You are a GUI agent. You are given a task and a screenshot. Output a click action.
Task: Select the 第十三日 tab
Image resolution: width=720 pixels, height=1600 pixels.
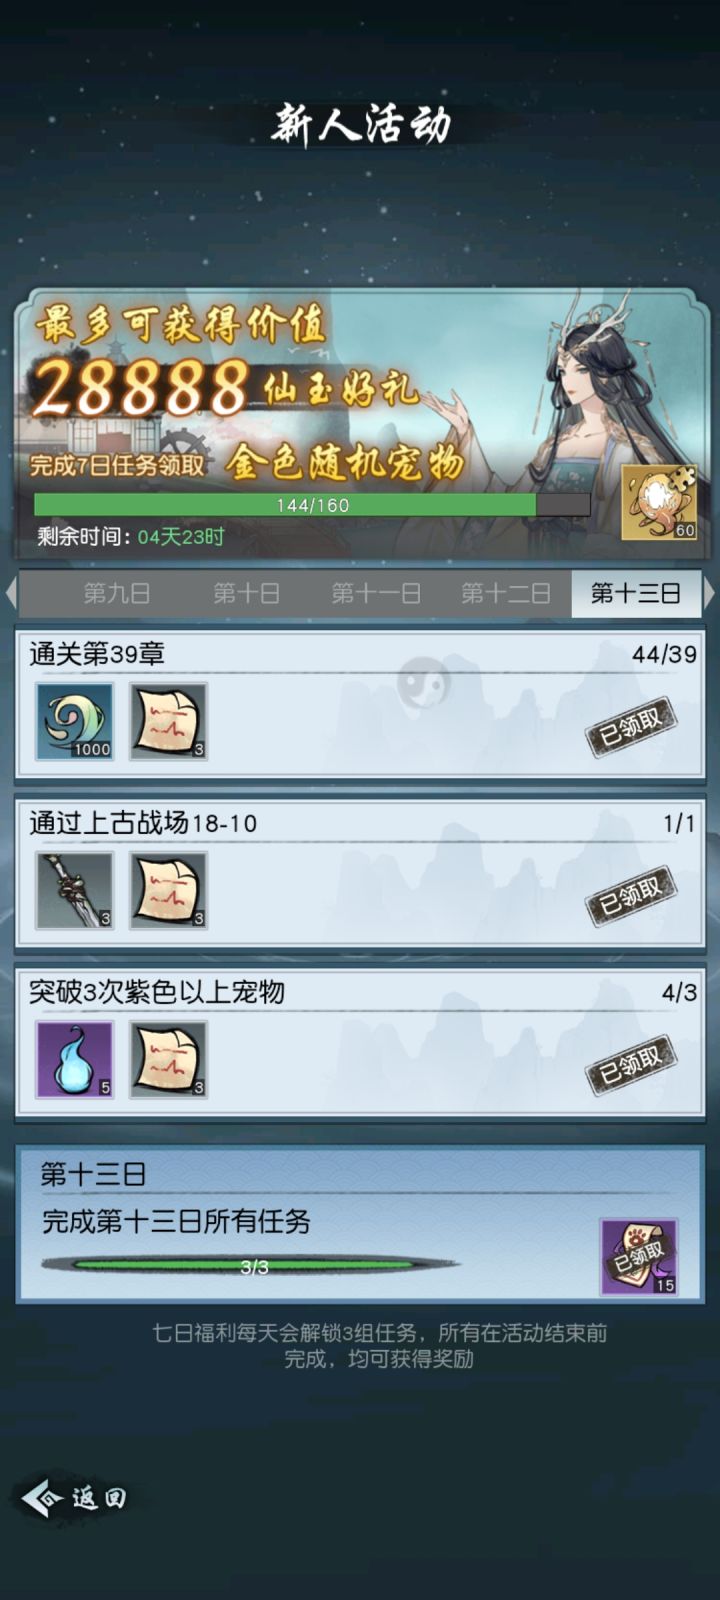(636, 593)
